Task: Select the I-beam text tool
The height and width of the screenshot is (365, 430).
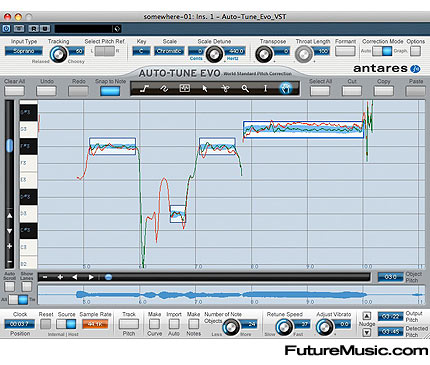Action: [x=265, y=89]
